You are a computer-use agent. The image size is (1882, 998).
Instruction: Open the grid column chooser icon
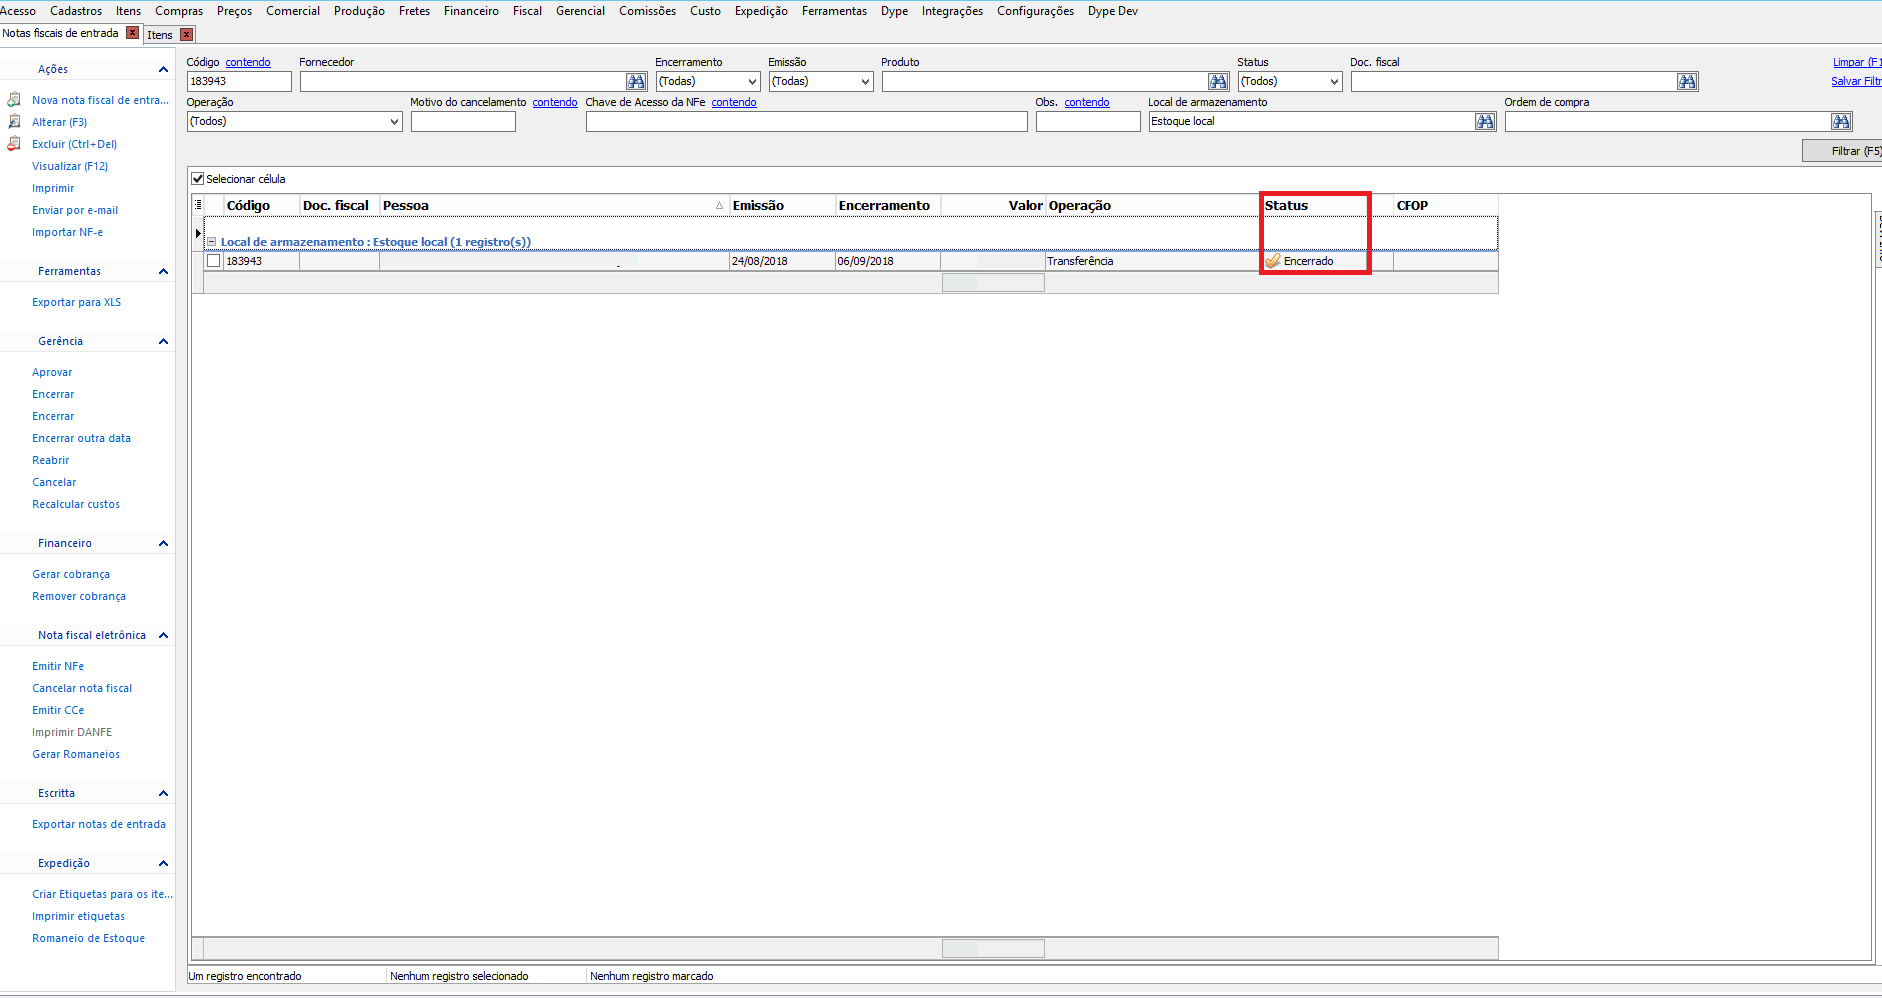198,205
